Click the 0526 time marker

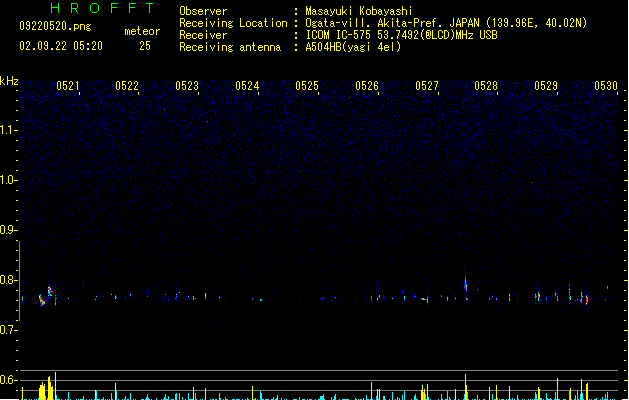pos(367,86)
